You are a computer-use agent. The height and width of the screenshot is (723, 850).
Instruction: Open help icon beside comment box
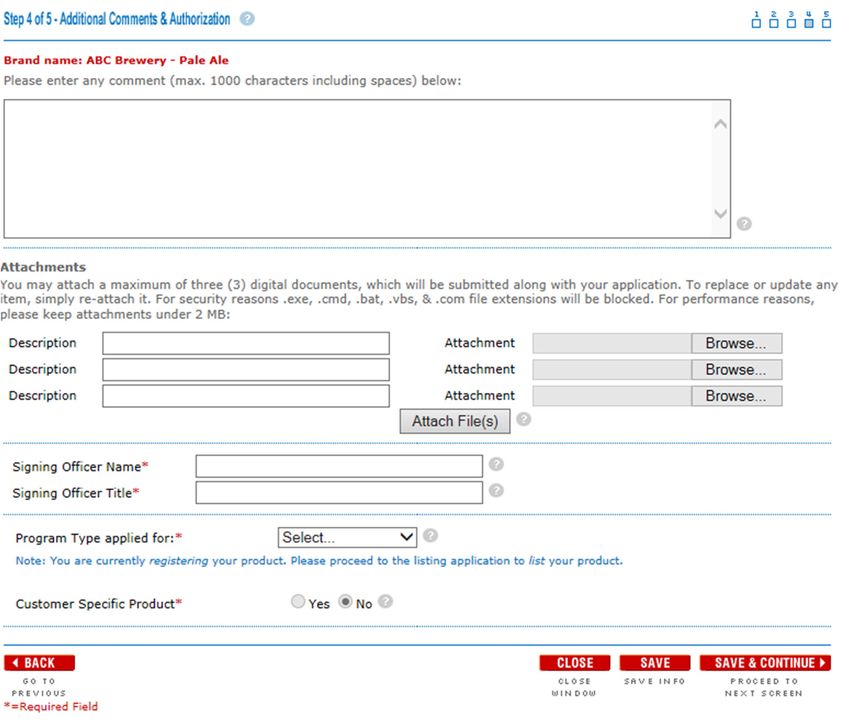tap(744, 223)
